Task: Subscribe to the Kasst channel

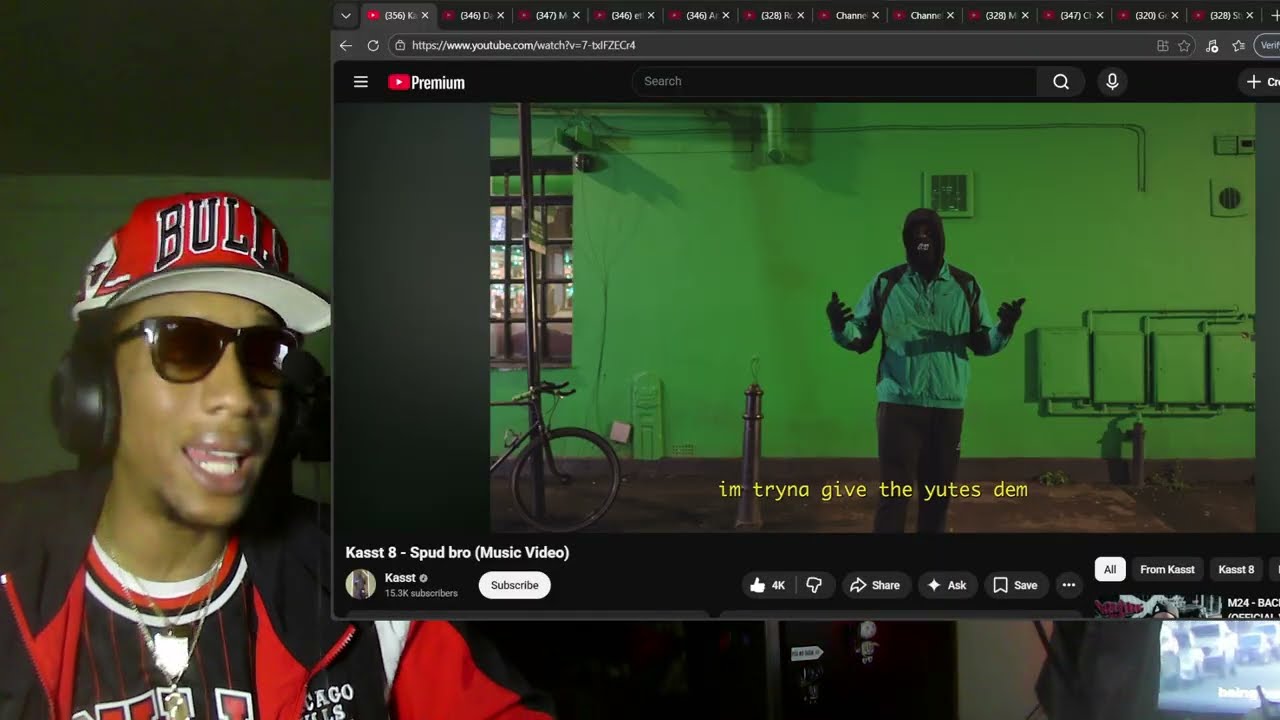Action: click(515, 585)
